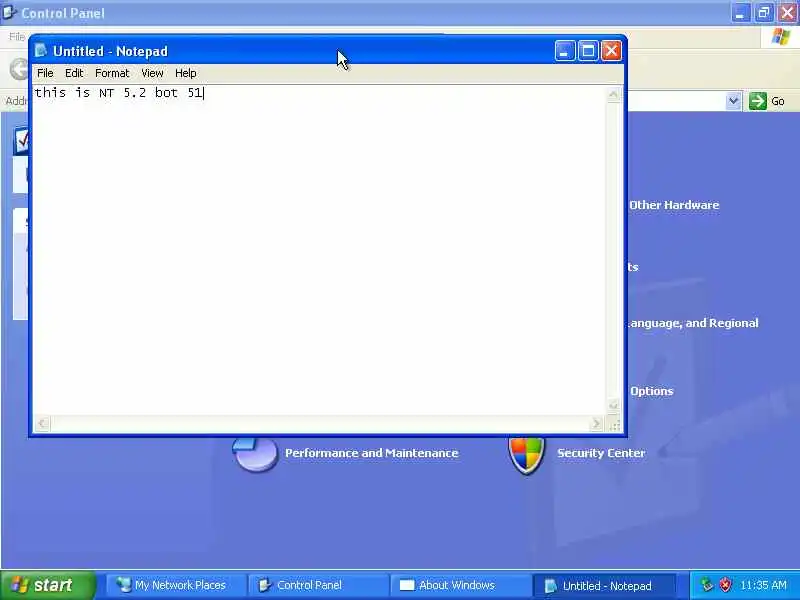Click the Go button in Control Panel
The image size is (800, 600).
point(767,101)
